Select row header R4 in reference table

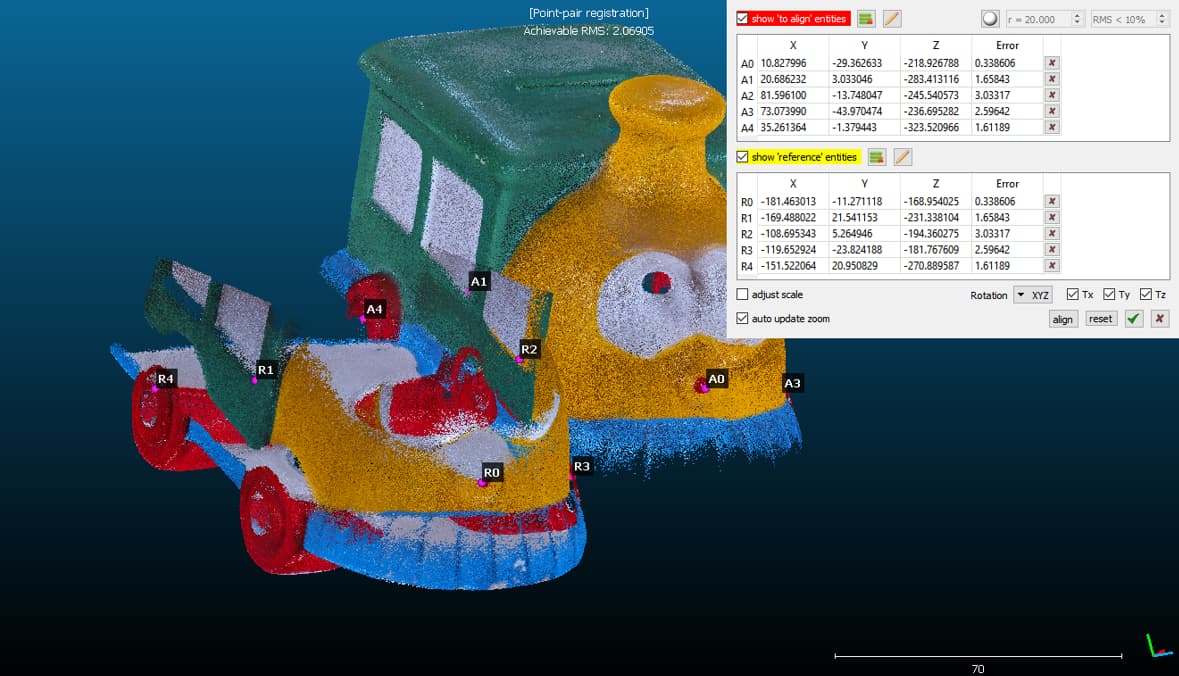click(747, 266)
